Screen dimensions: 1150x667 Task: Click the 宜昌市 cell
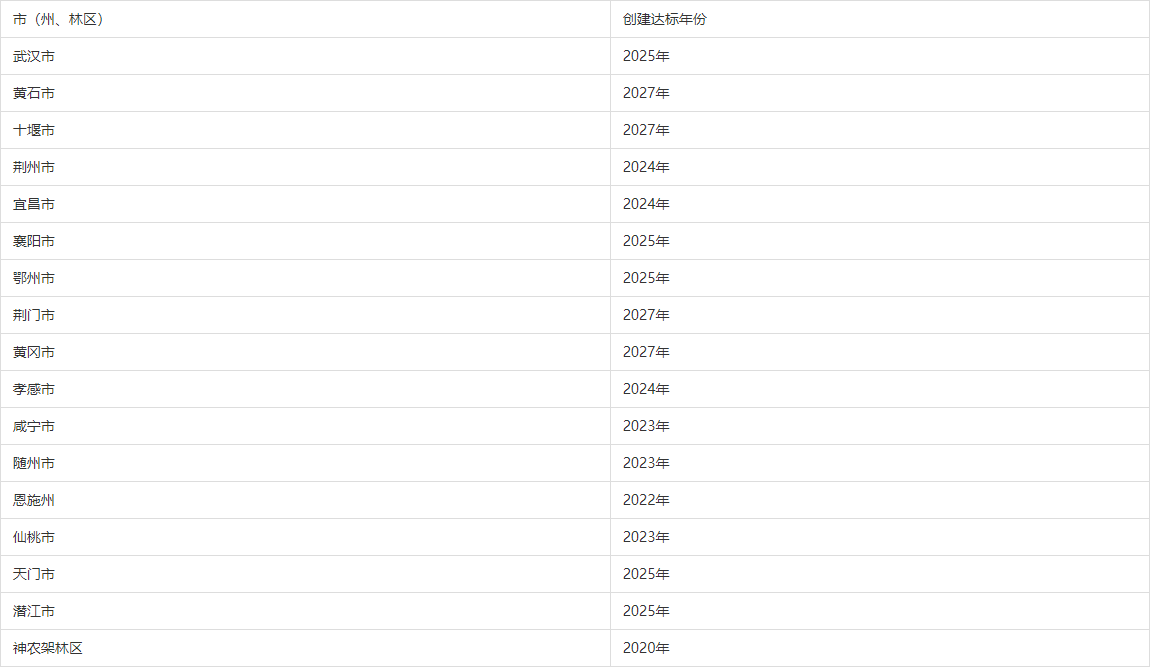click(305, 204)
